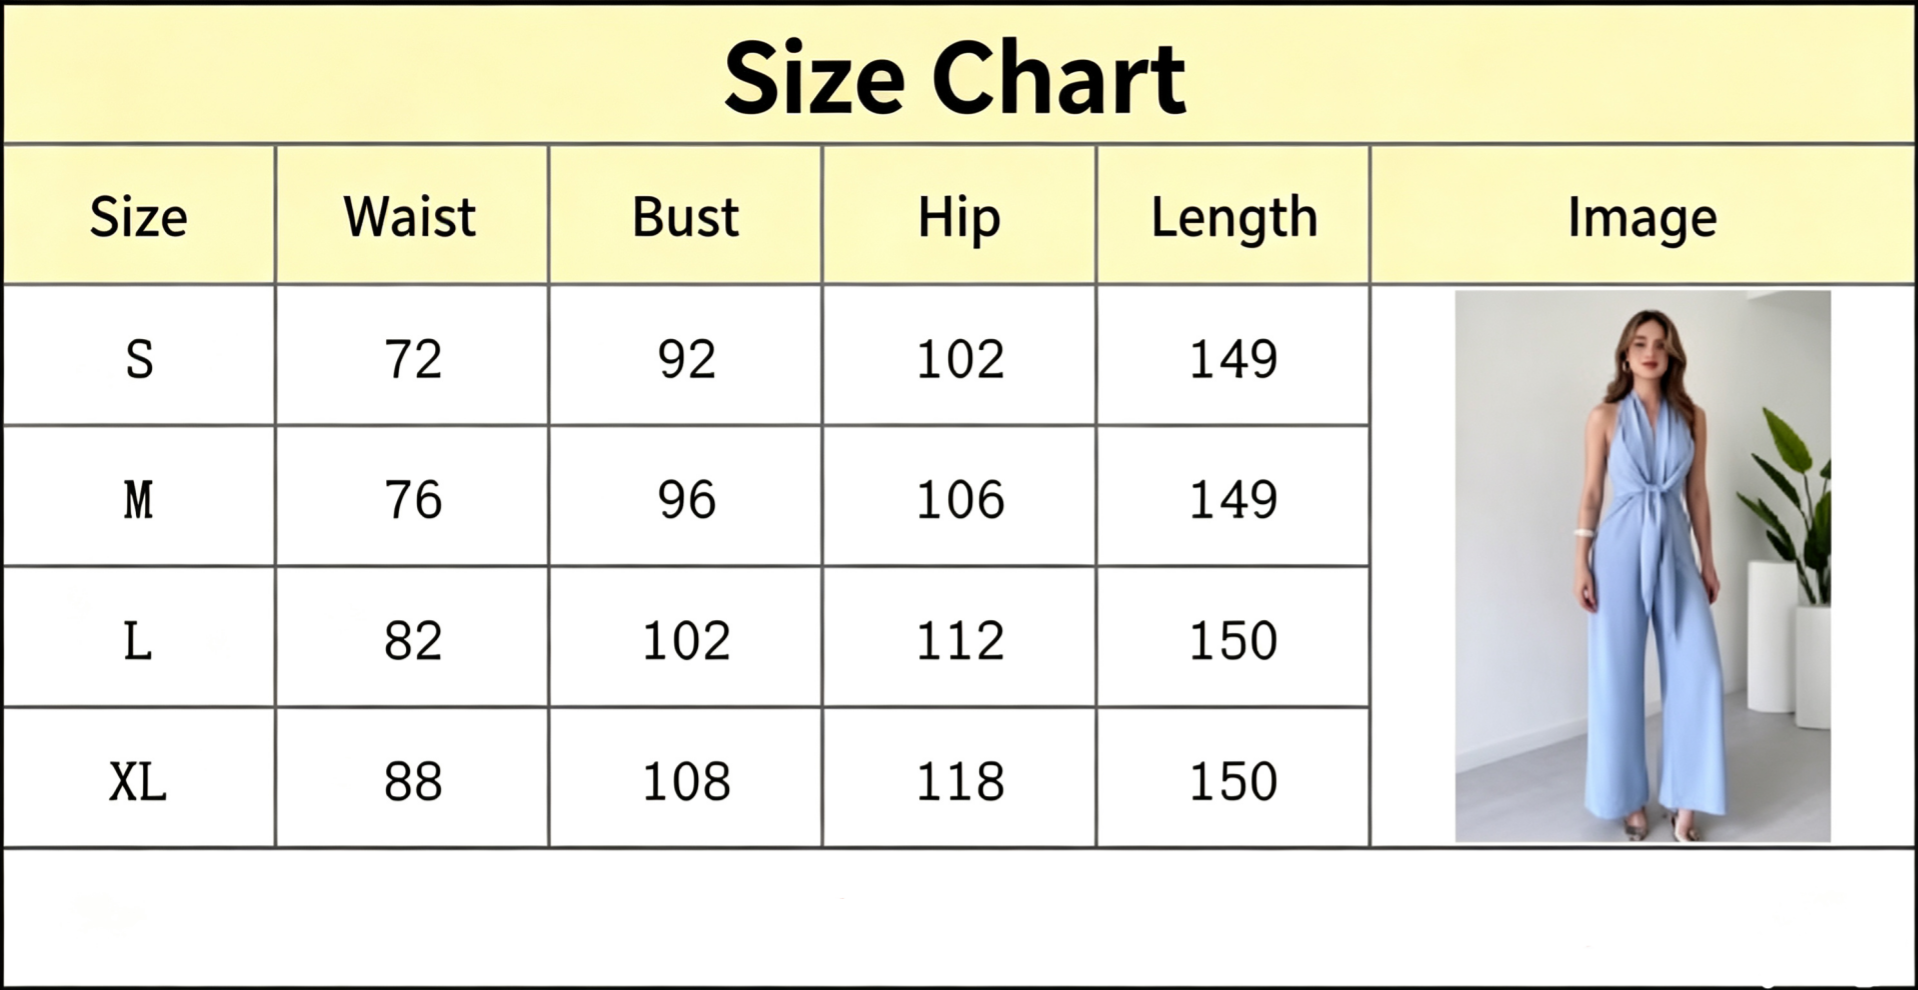Select the Waist column header
Viewport: 1918px width, 990px height.
coord(410,217)
